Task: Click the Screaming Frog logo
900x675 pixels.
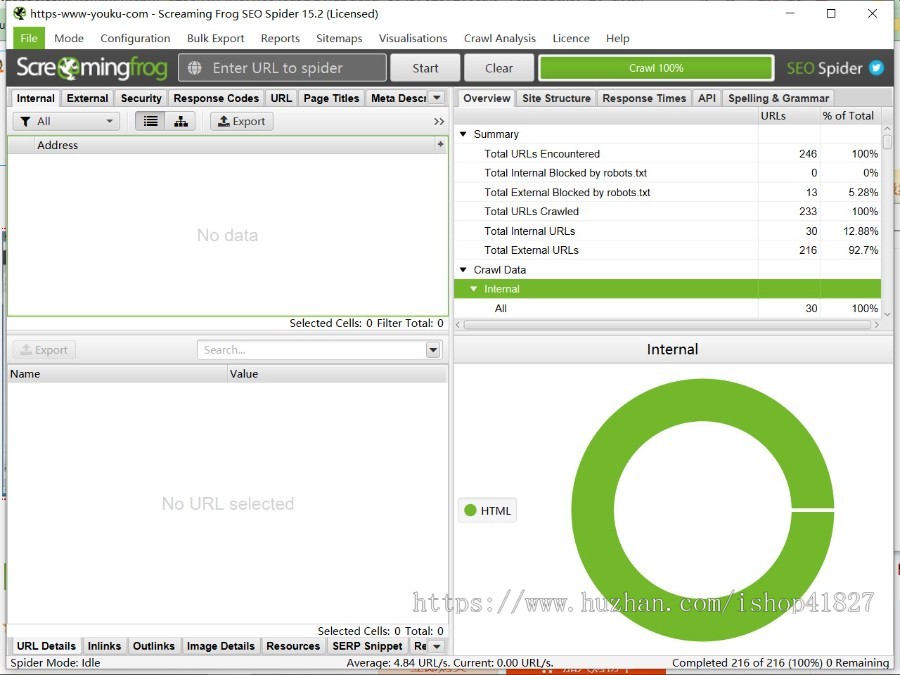Action: tap(92, 68)
